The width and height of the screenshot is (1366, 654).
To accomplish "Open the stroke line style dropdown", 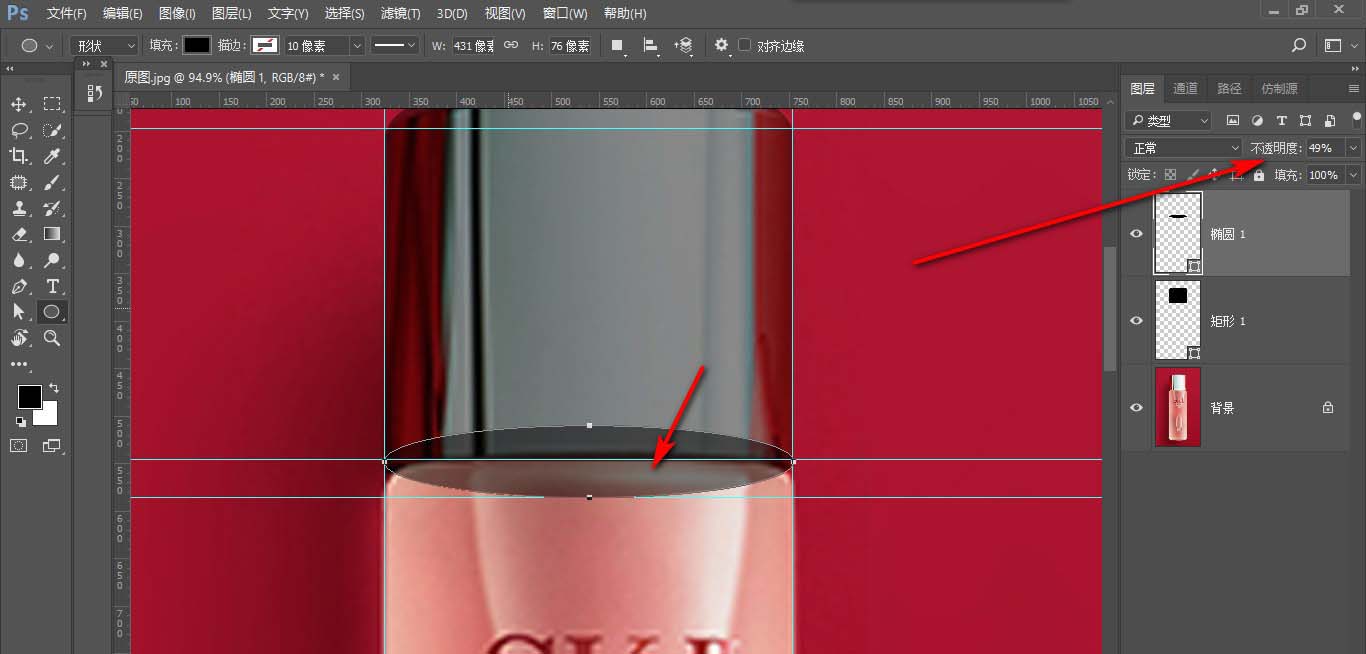I will tap(394, 45).
